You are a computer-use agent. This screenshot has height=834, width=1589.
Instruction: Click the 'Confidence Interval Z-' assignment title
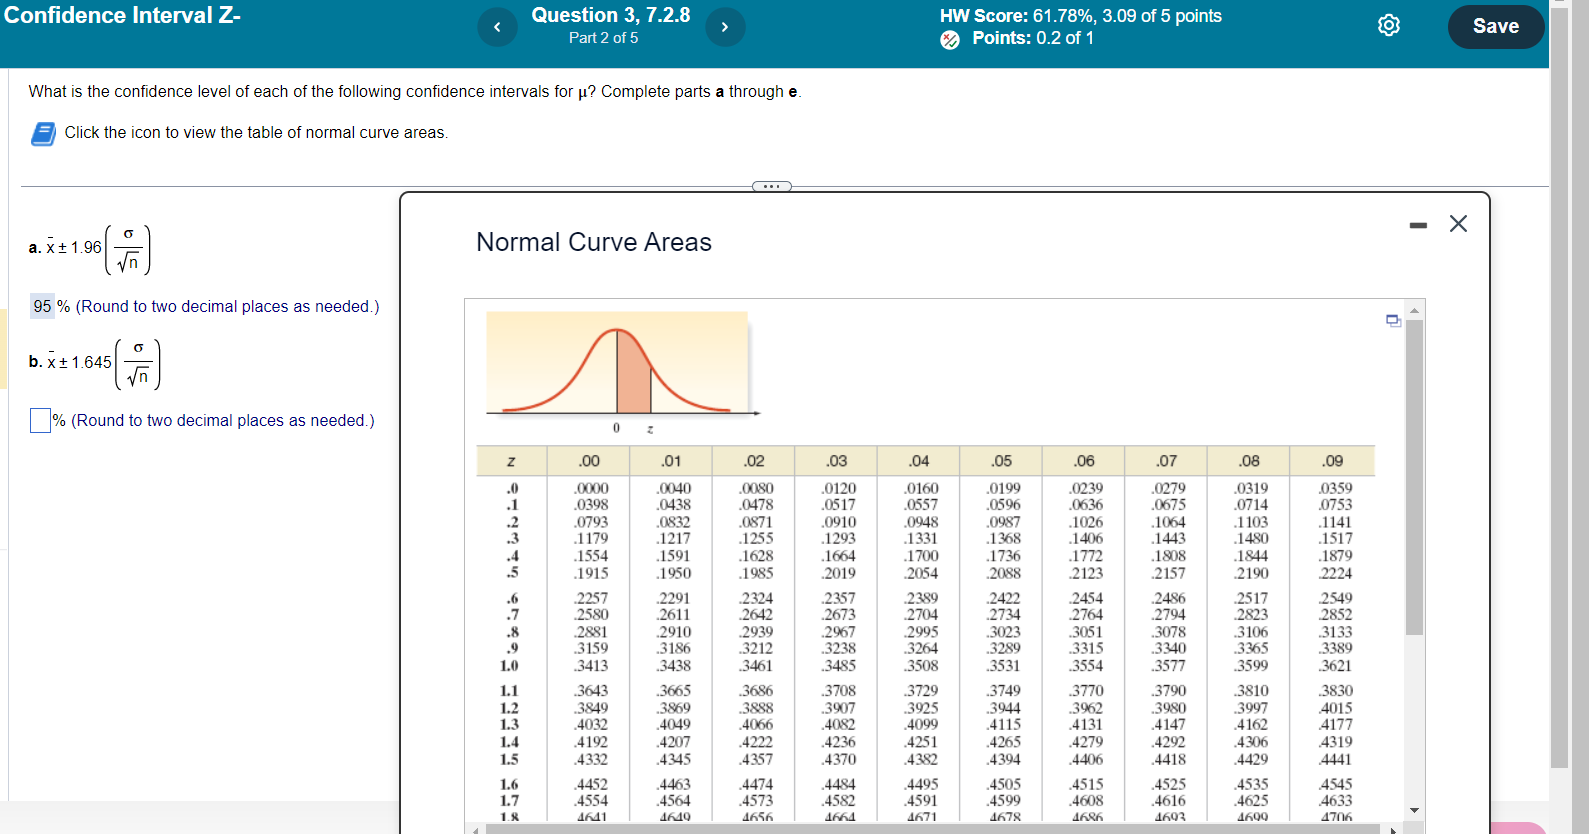click(122, 15)
